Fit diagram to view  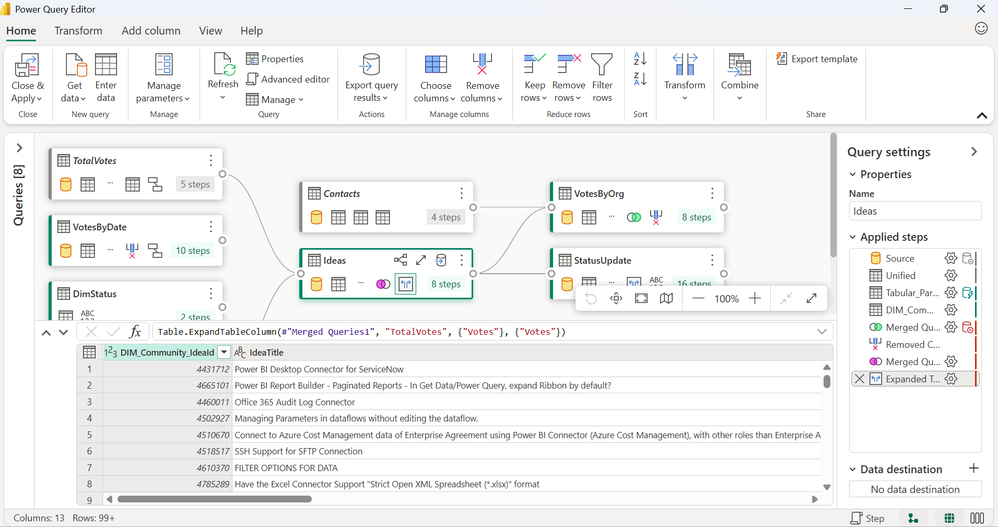642,299
